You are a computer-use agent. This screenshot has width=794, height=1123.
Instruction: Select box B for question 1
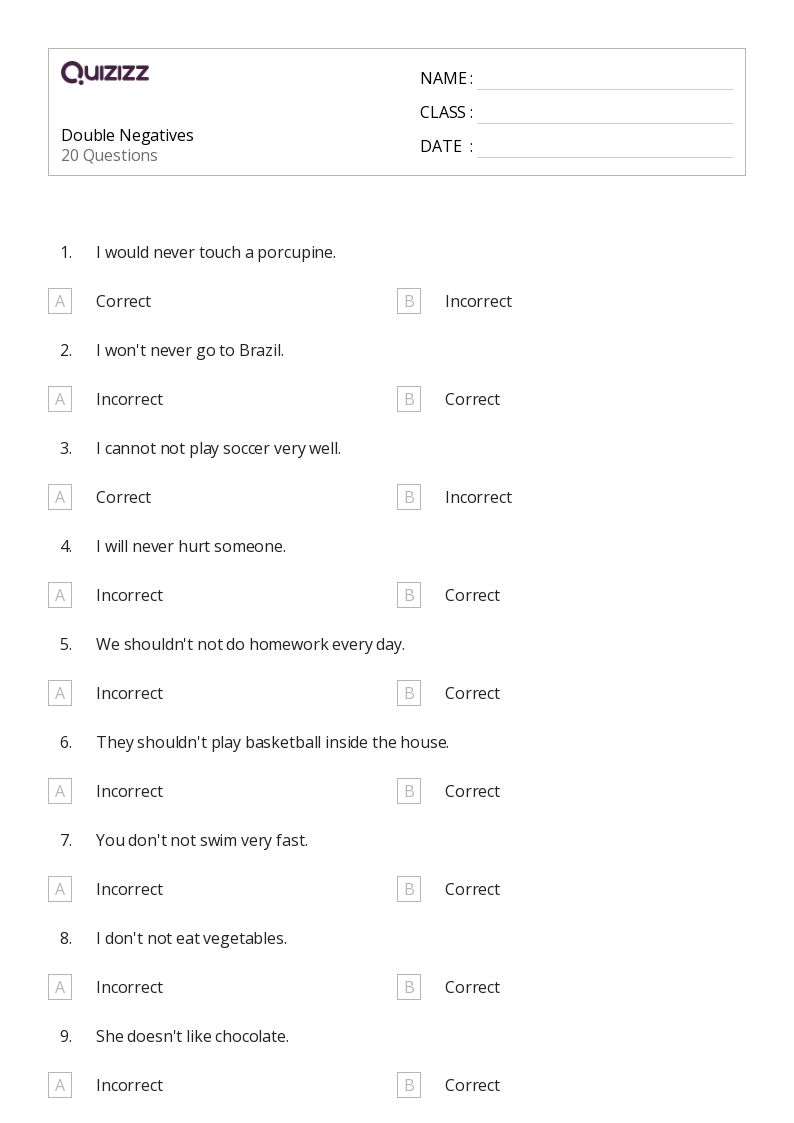click(409, 302)
